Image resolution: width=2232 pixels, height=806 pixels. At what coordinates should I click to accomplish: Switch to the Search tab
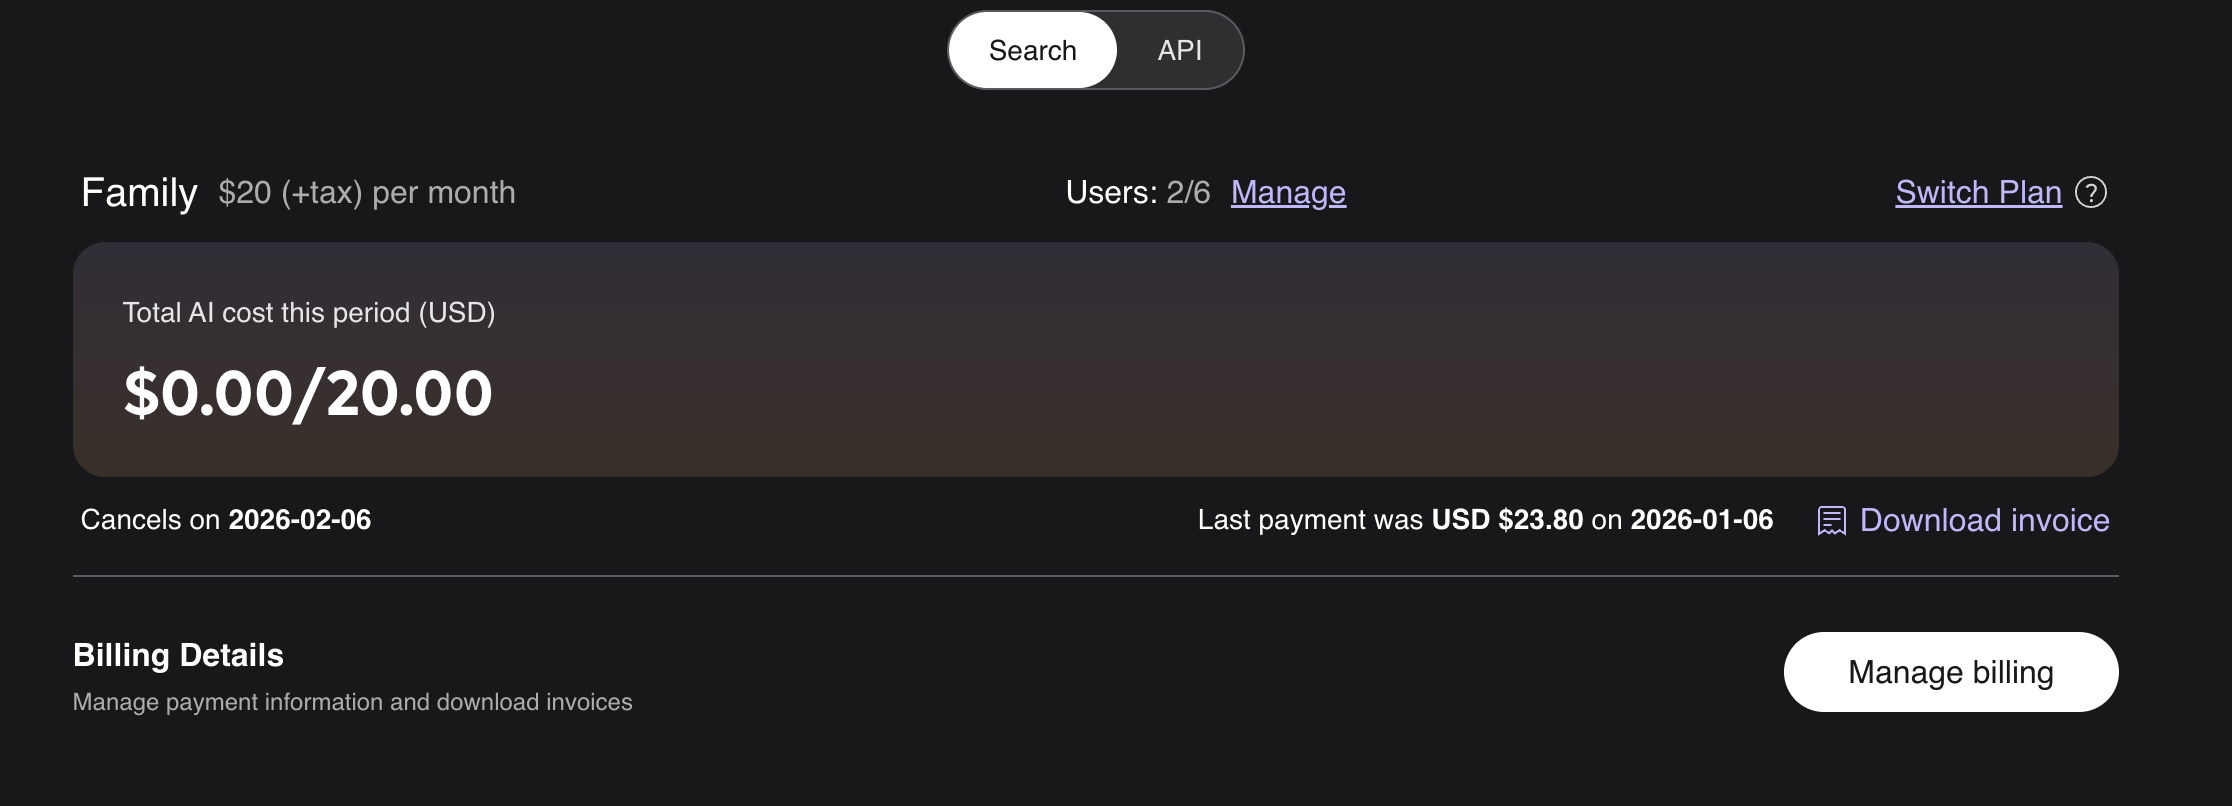pos(1032,50)
